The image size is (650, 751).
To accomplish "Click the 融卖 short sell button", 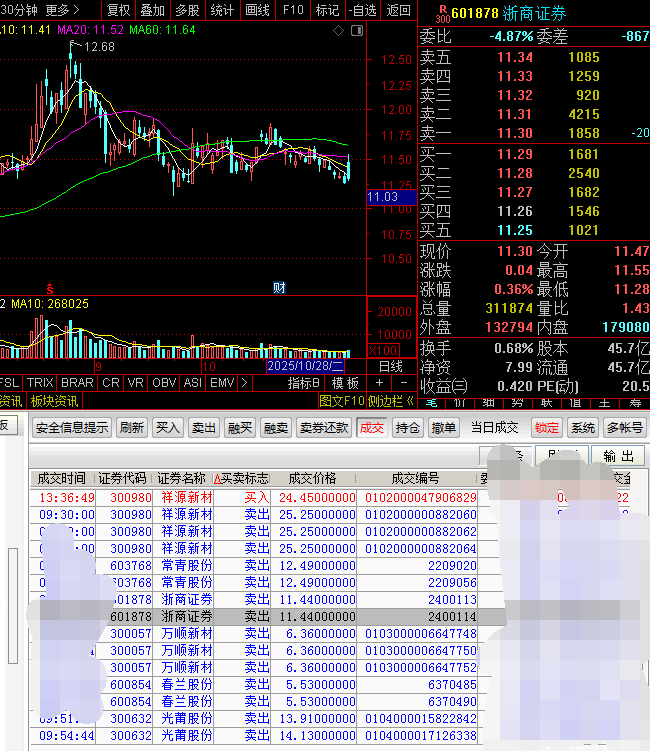I will tap(276, 428).
